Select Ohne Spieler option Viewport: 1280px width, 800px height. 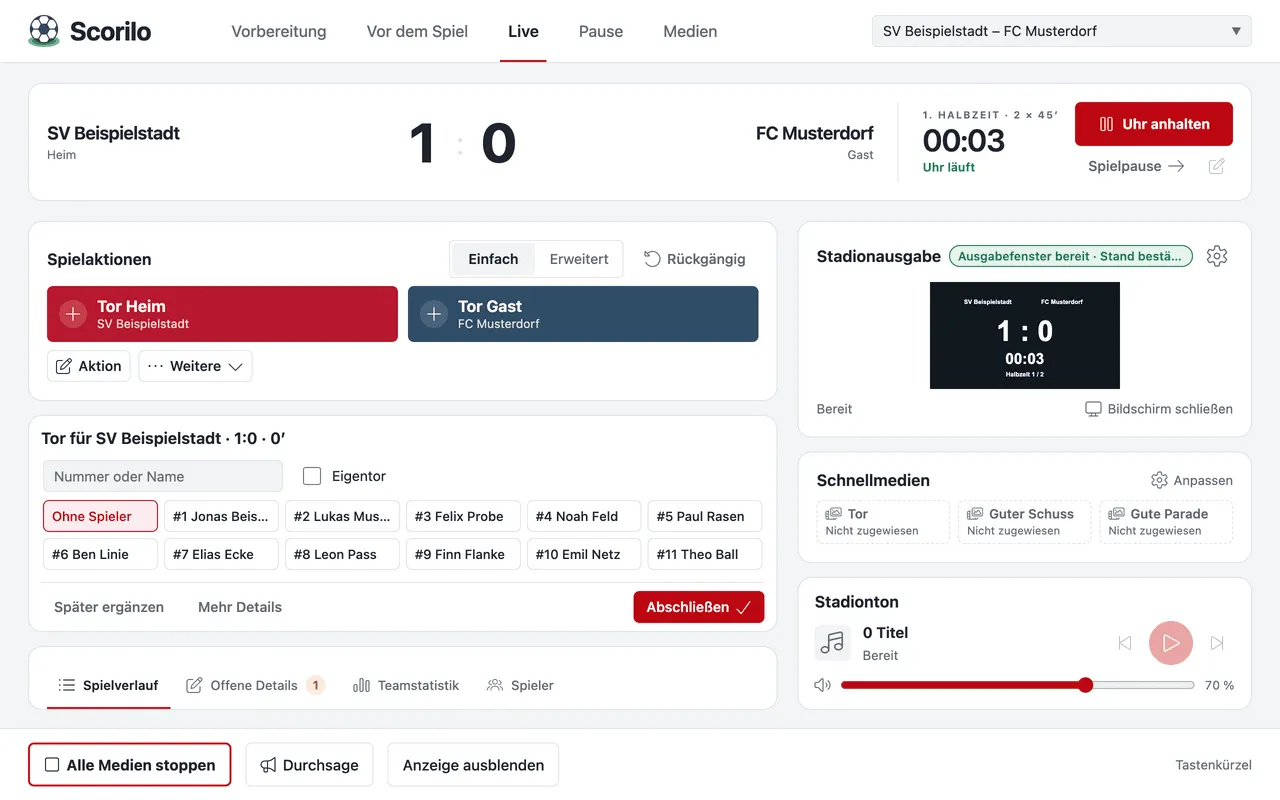pyautogui.click(x=100, y=516)
